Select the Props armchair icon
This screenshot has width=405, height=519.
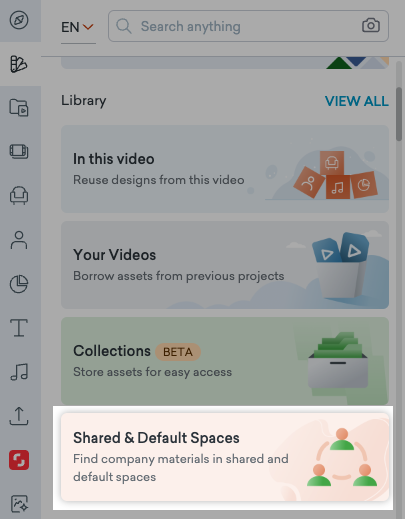[19, 195]
